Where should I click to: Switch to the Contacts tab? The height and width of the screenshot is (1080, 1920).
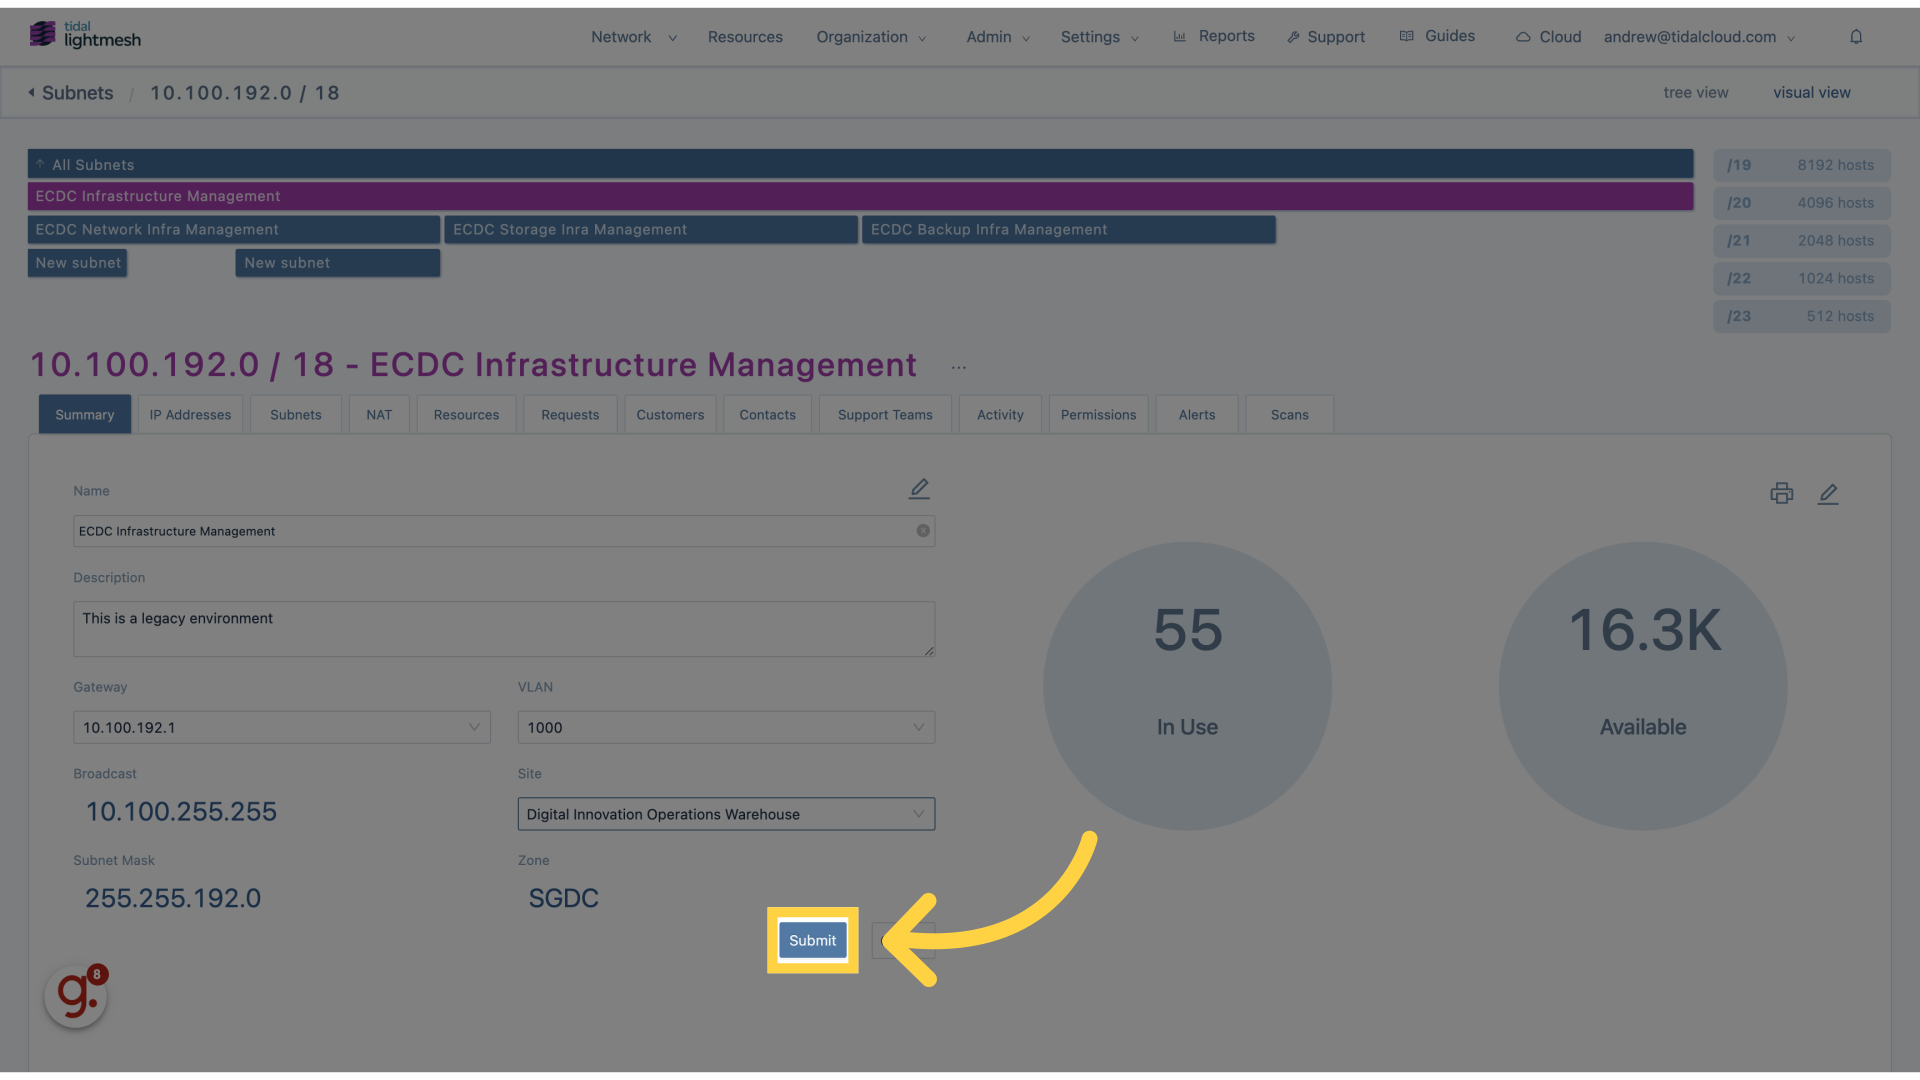tap(767, 414)
